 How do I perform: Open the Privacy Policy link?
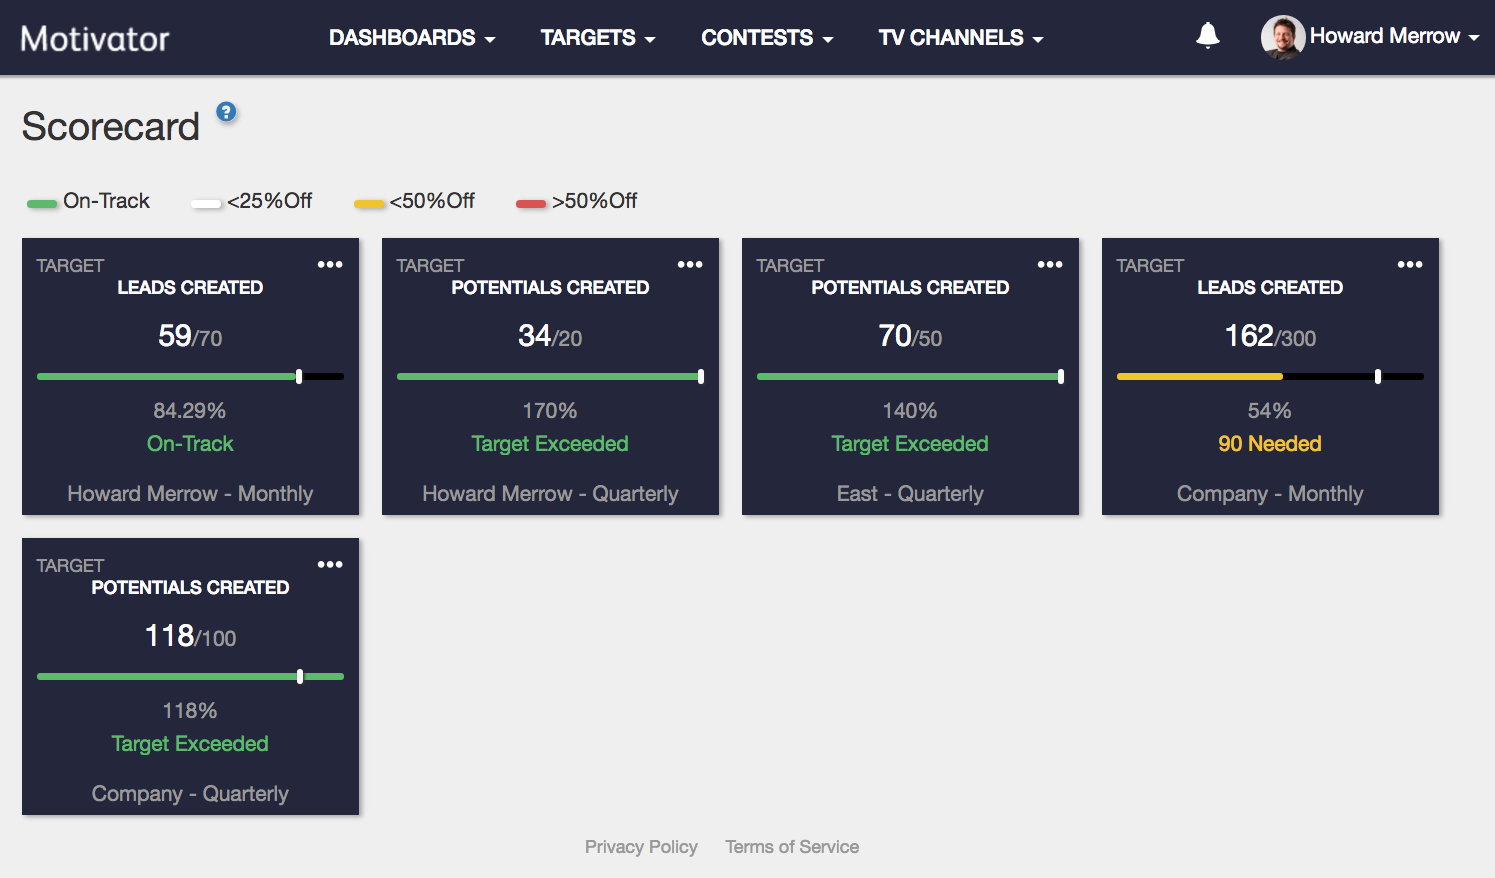(641, 847)
